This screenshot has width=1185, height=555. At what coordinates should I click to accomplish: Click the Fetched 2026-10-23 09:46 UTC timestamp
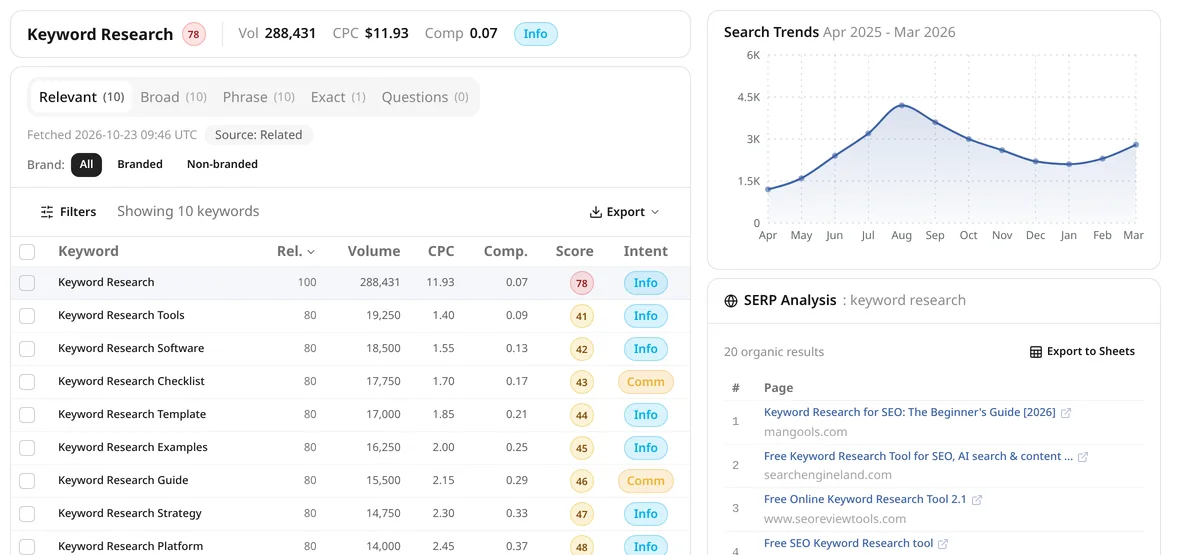click(x=112, y=135)
